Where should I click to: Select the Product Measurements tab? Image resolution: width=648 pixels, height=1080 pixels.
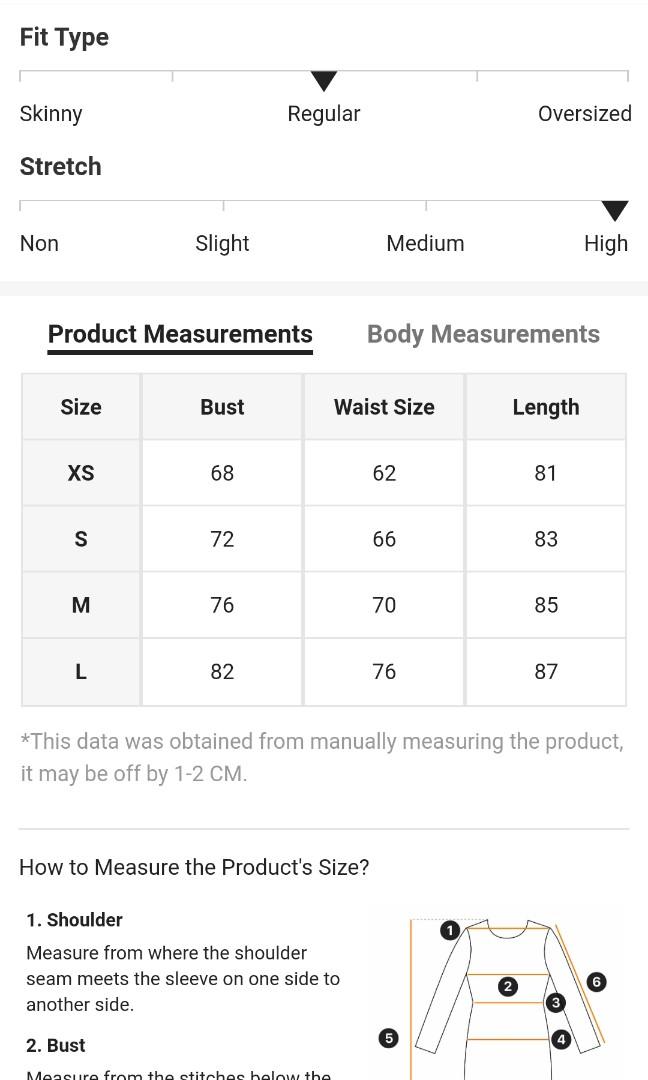click(x=180, y=334)
